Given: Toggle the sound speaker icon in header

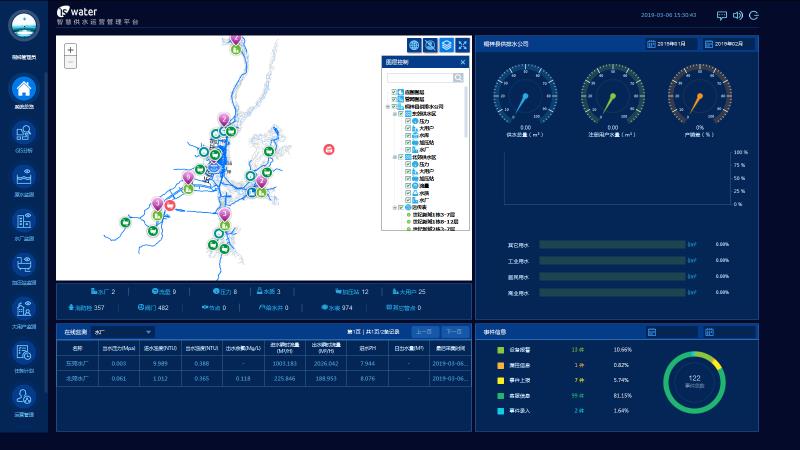Looking at the screenshot, I should [738, 15].
